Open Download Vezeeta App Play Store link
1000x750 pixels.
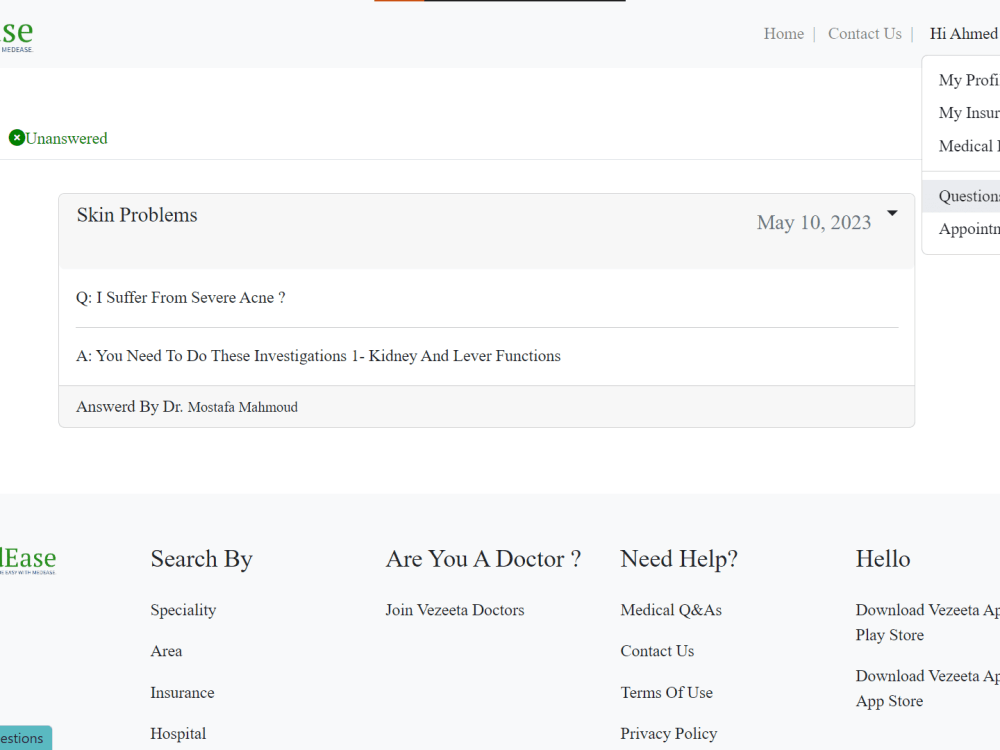[927, 622]
